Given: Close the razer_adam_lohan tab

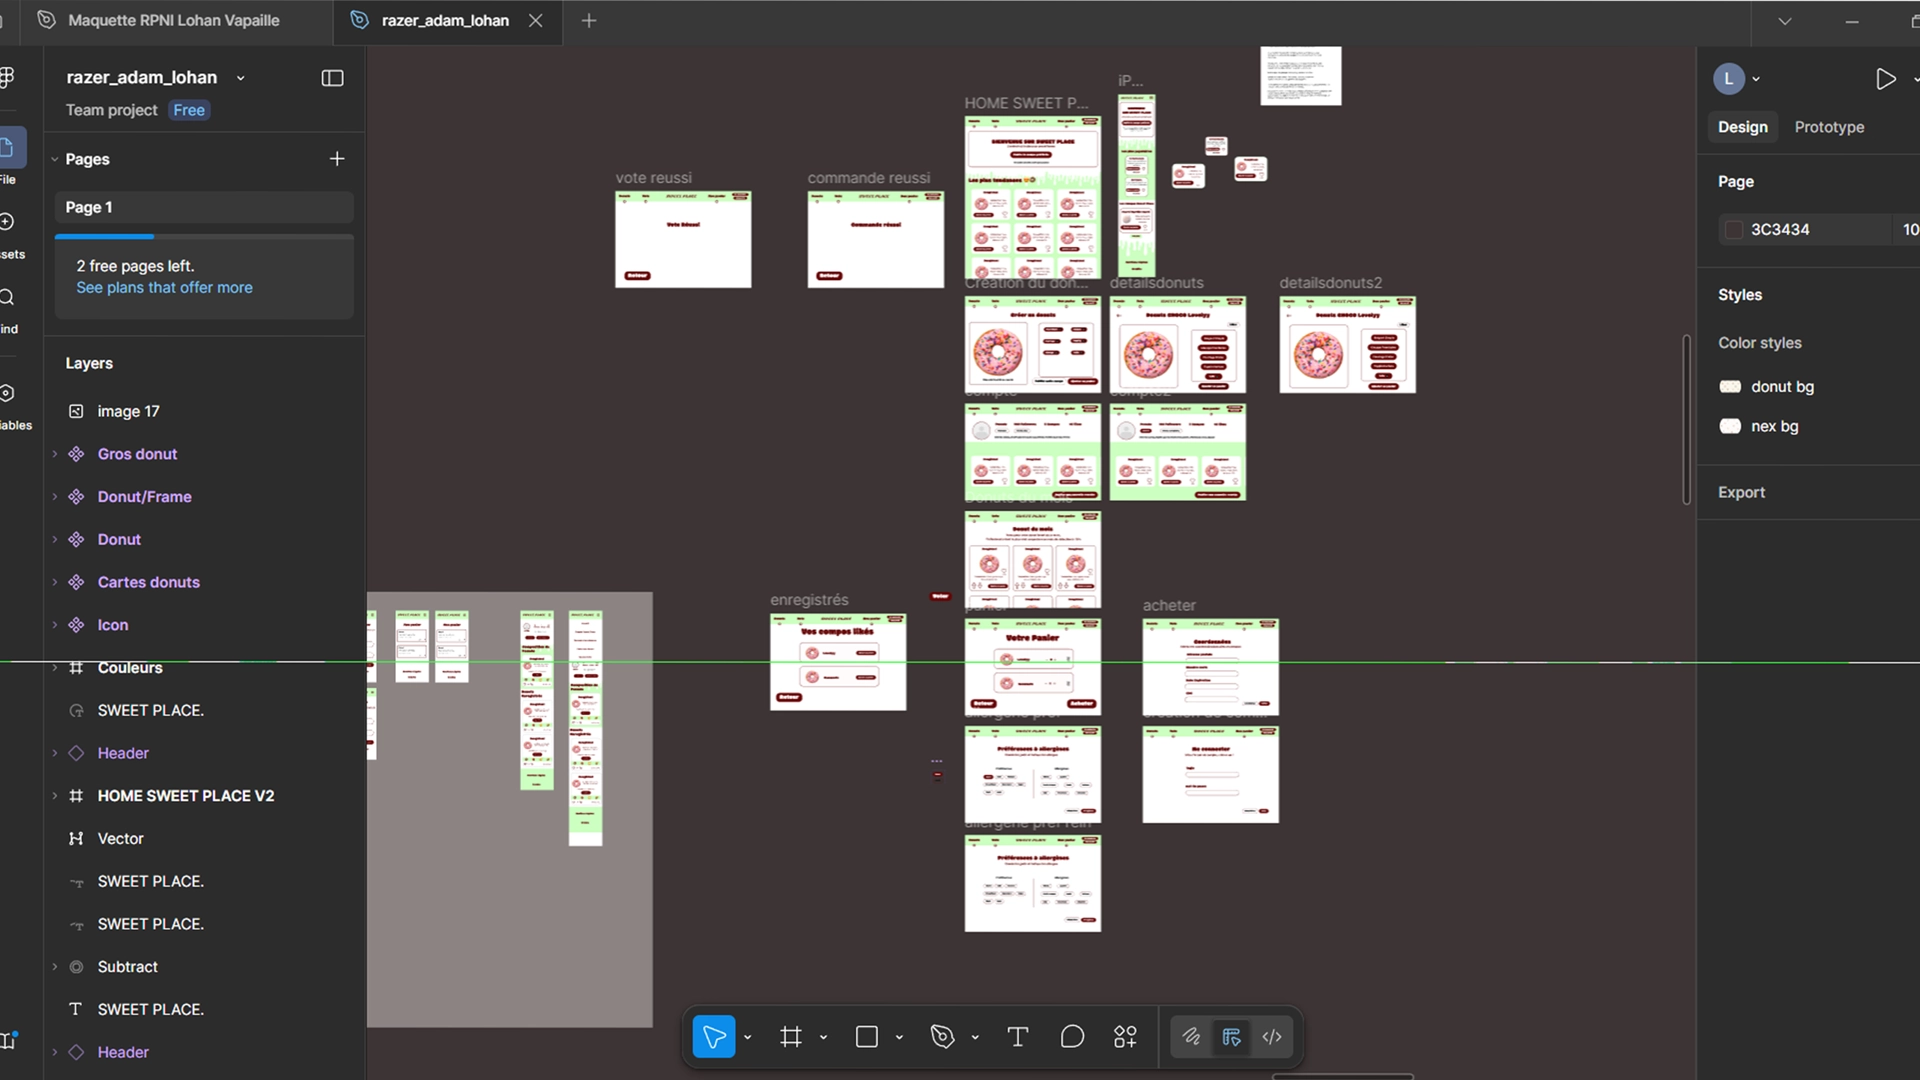Looking at the screenshot, I should (536, 20).
